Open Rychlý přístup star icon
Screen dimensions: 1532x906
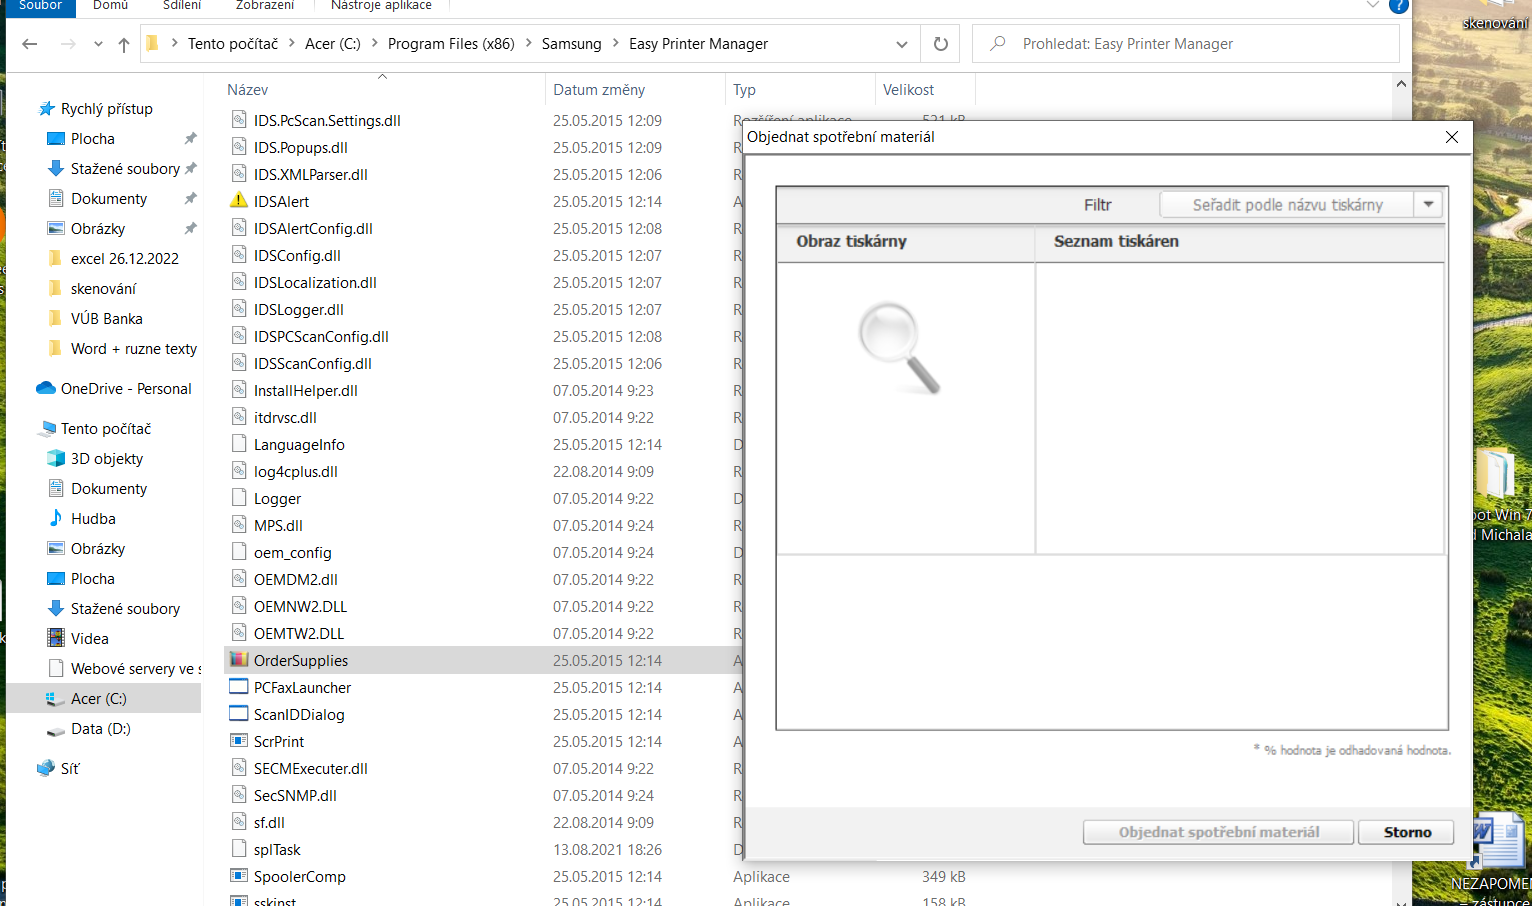pos(46,108)
